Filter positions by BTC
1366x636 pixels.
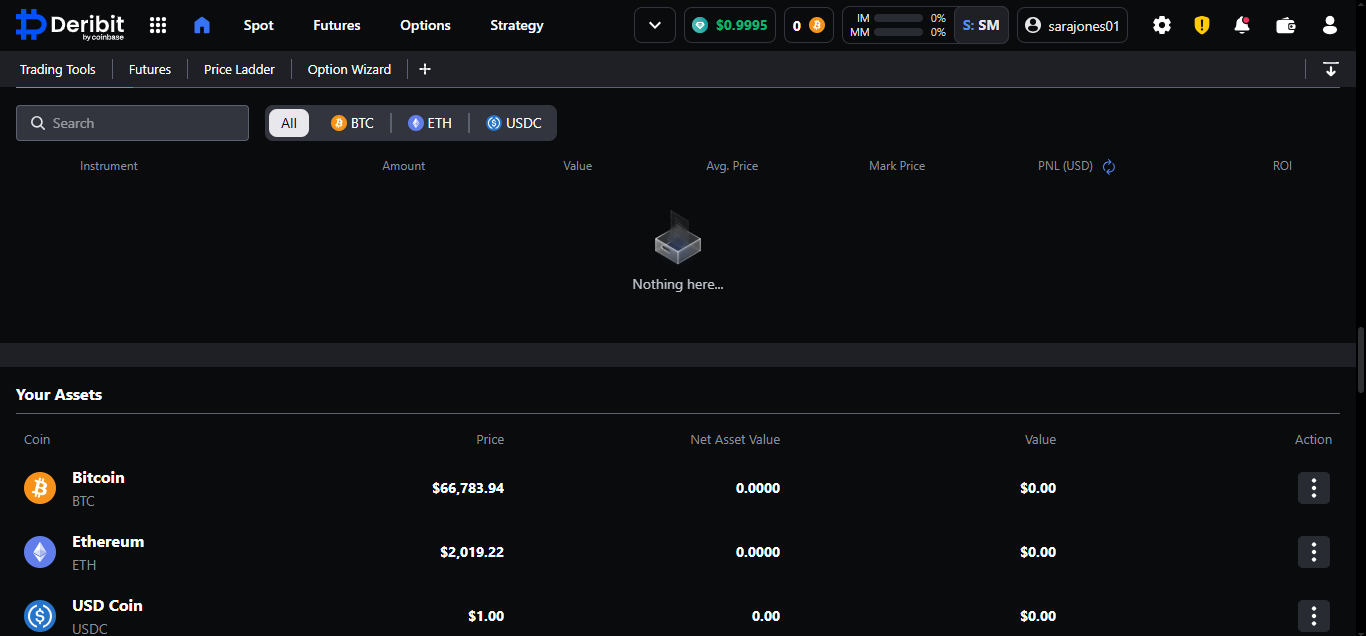click(x=352, y=123)
